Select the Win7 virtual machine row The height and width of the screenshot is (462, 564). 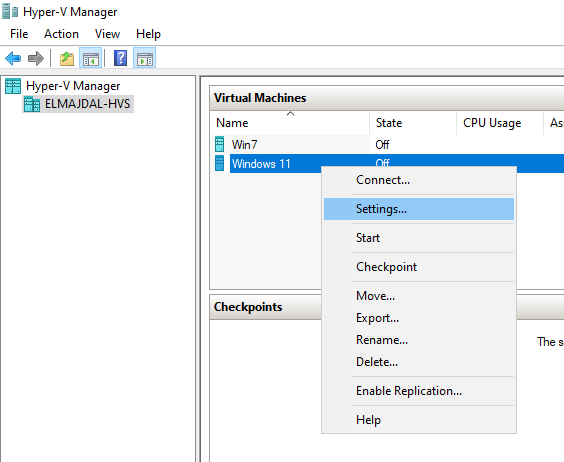pyautogui.click(x=387, y=145)
